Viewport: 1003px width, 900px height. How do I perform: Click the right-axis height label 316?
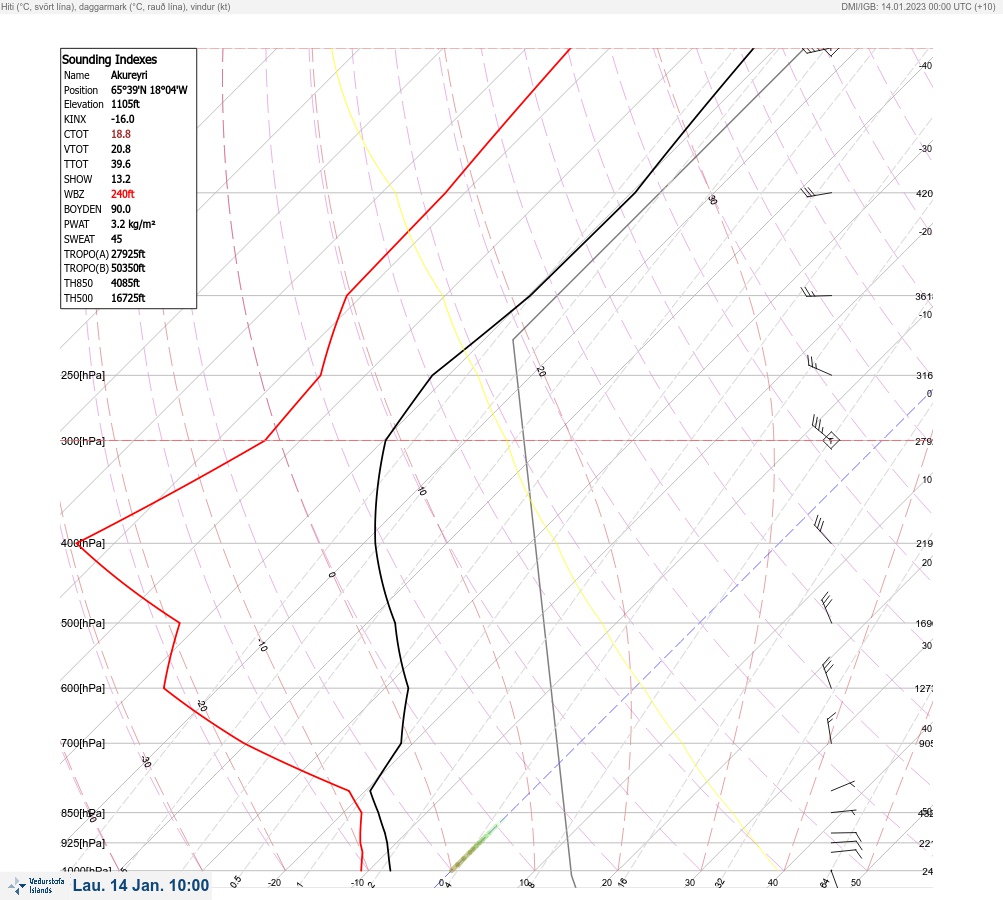pyautogui.click(x=924, y=375)
